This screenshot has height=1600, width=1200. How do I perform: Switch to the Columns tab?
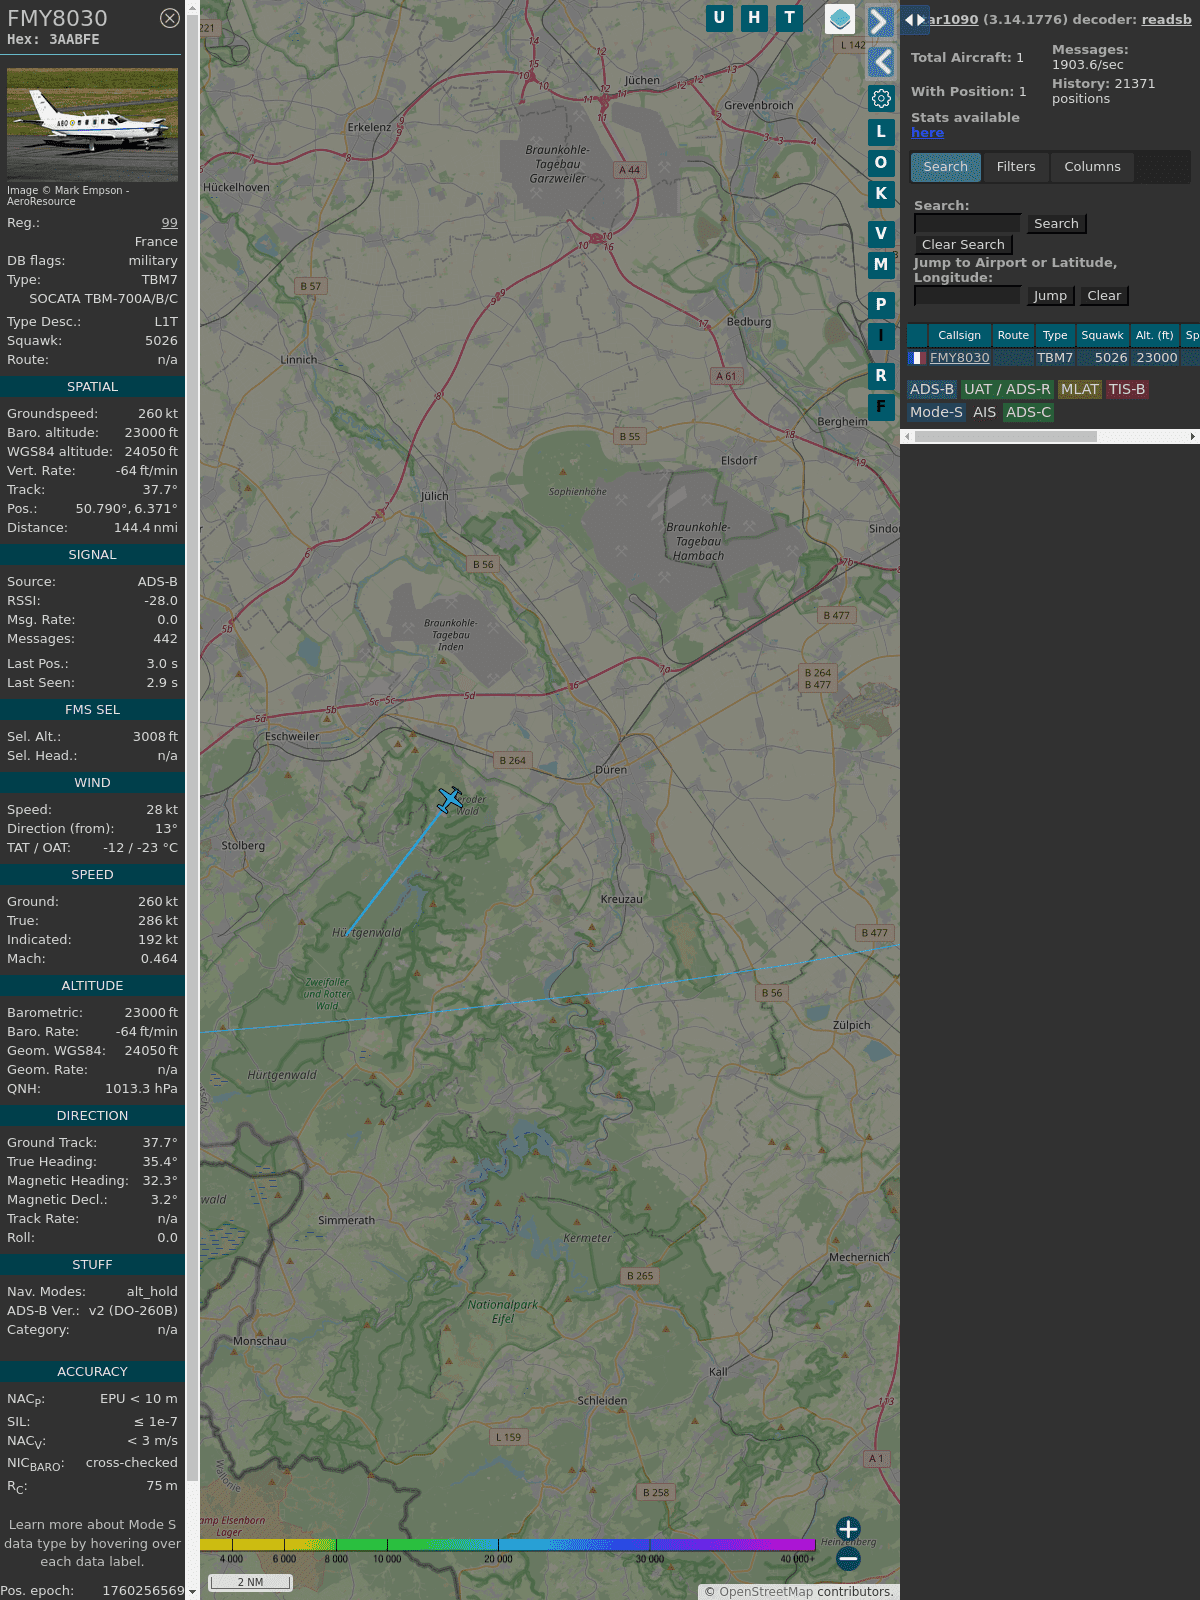pos(1092,167)
